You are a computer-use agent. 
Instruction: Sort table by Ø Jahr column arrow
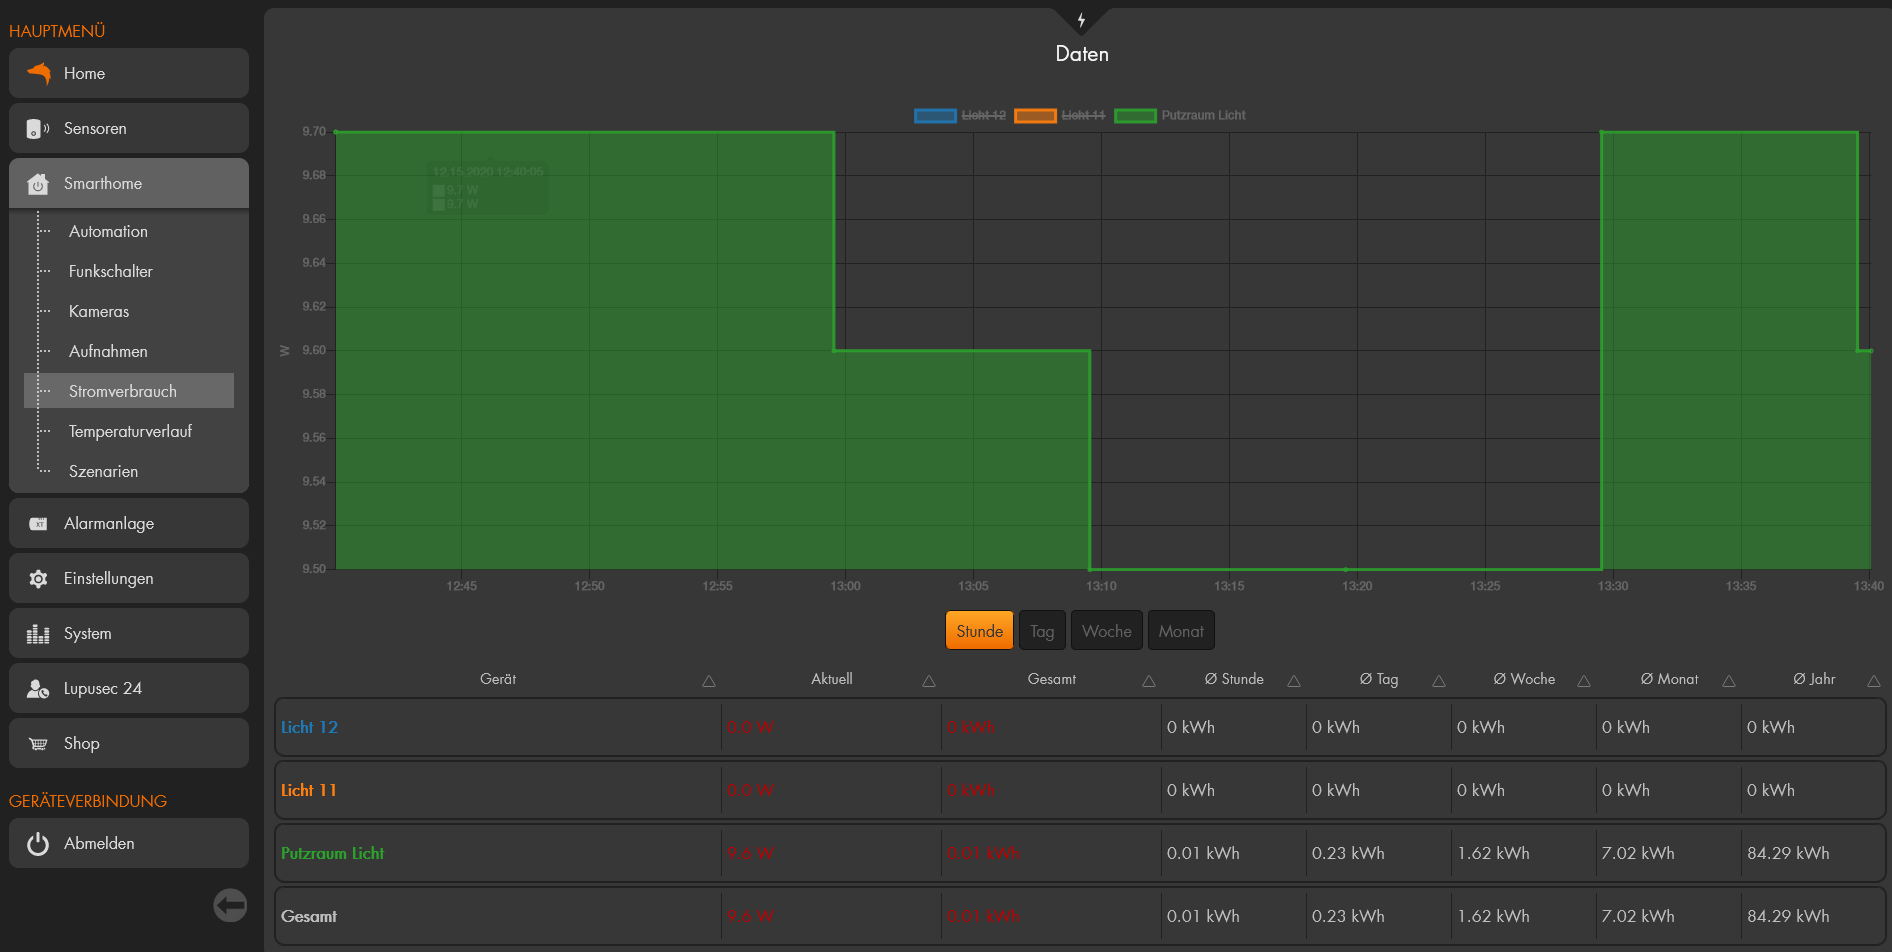[x=1874, y=681]
